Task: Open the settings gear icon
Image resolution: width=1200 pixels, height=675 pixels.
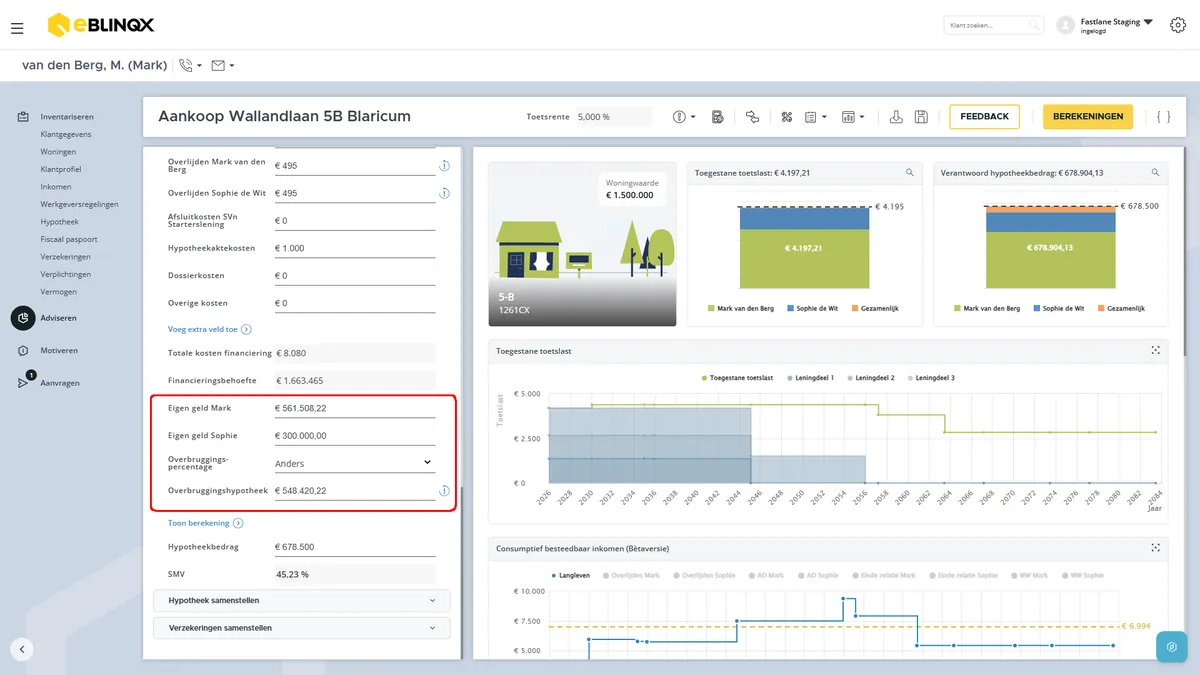Action: (1177, 25)
